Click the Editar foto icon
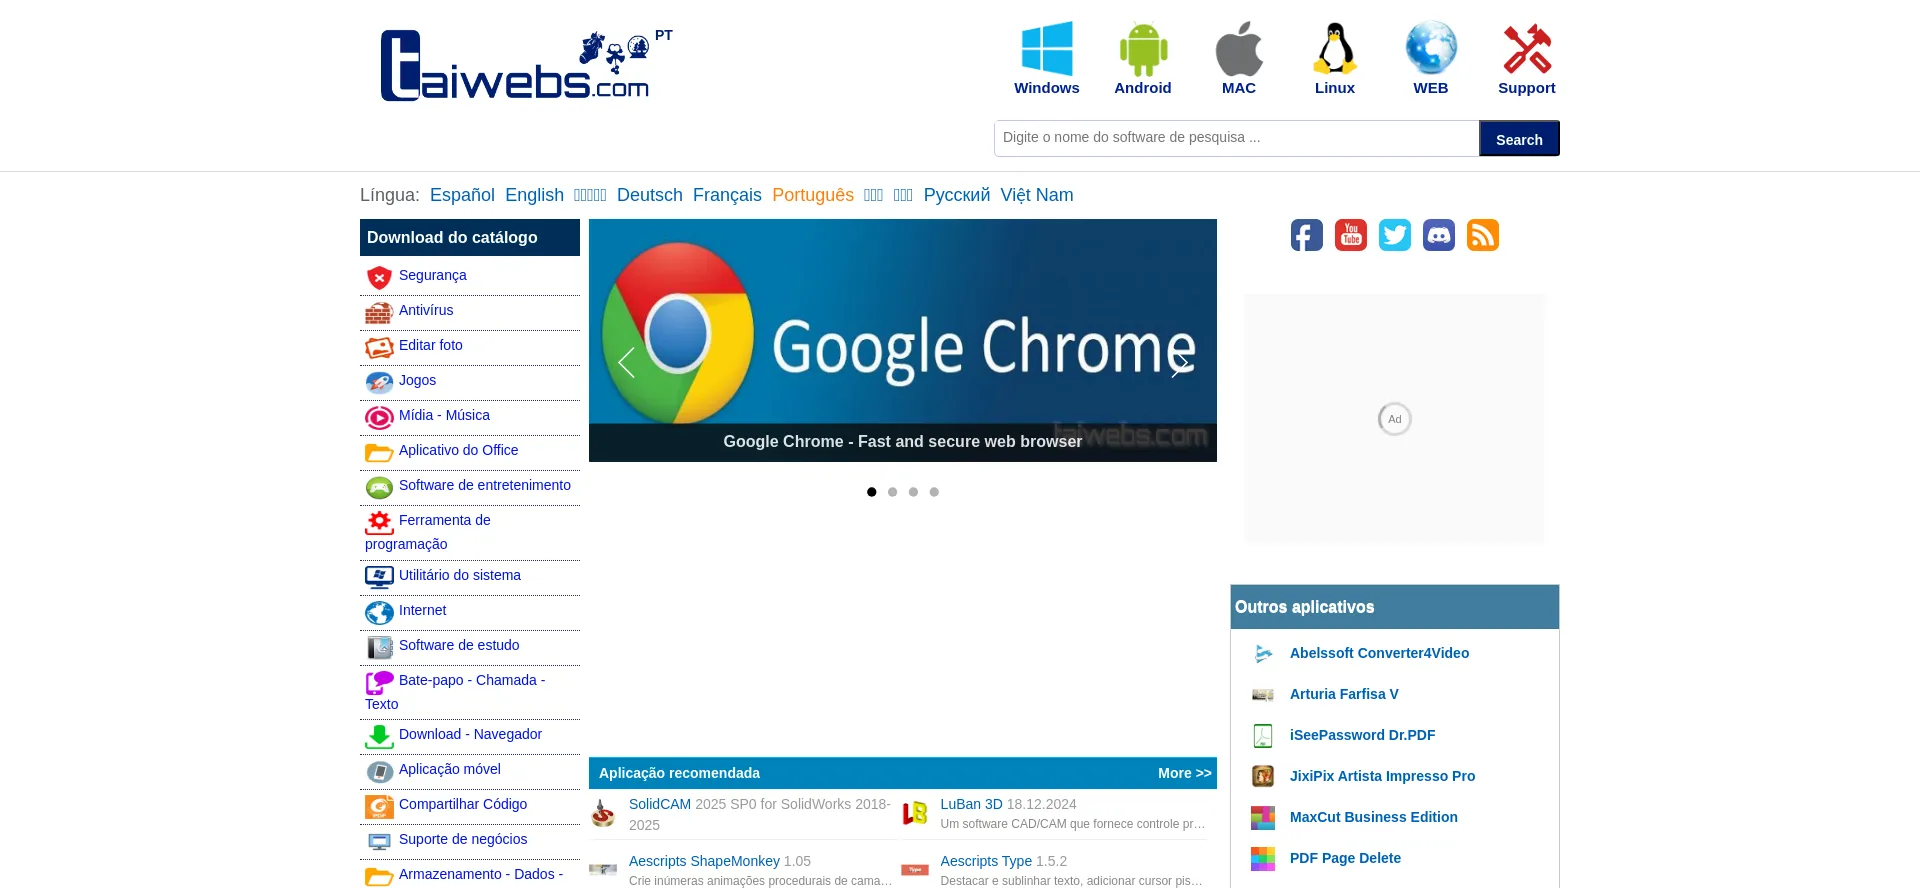The height and width of the screenshot is (888, 1920). 379,348
